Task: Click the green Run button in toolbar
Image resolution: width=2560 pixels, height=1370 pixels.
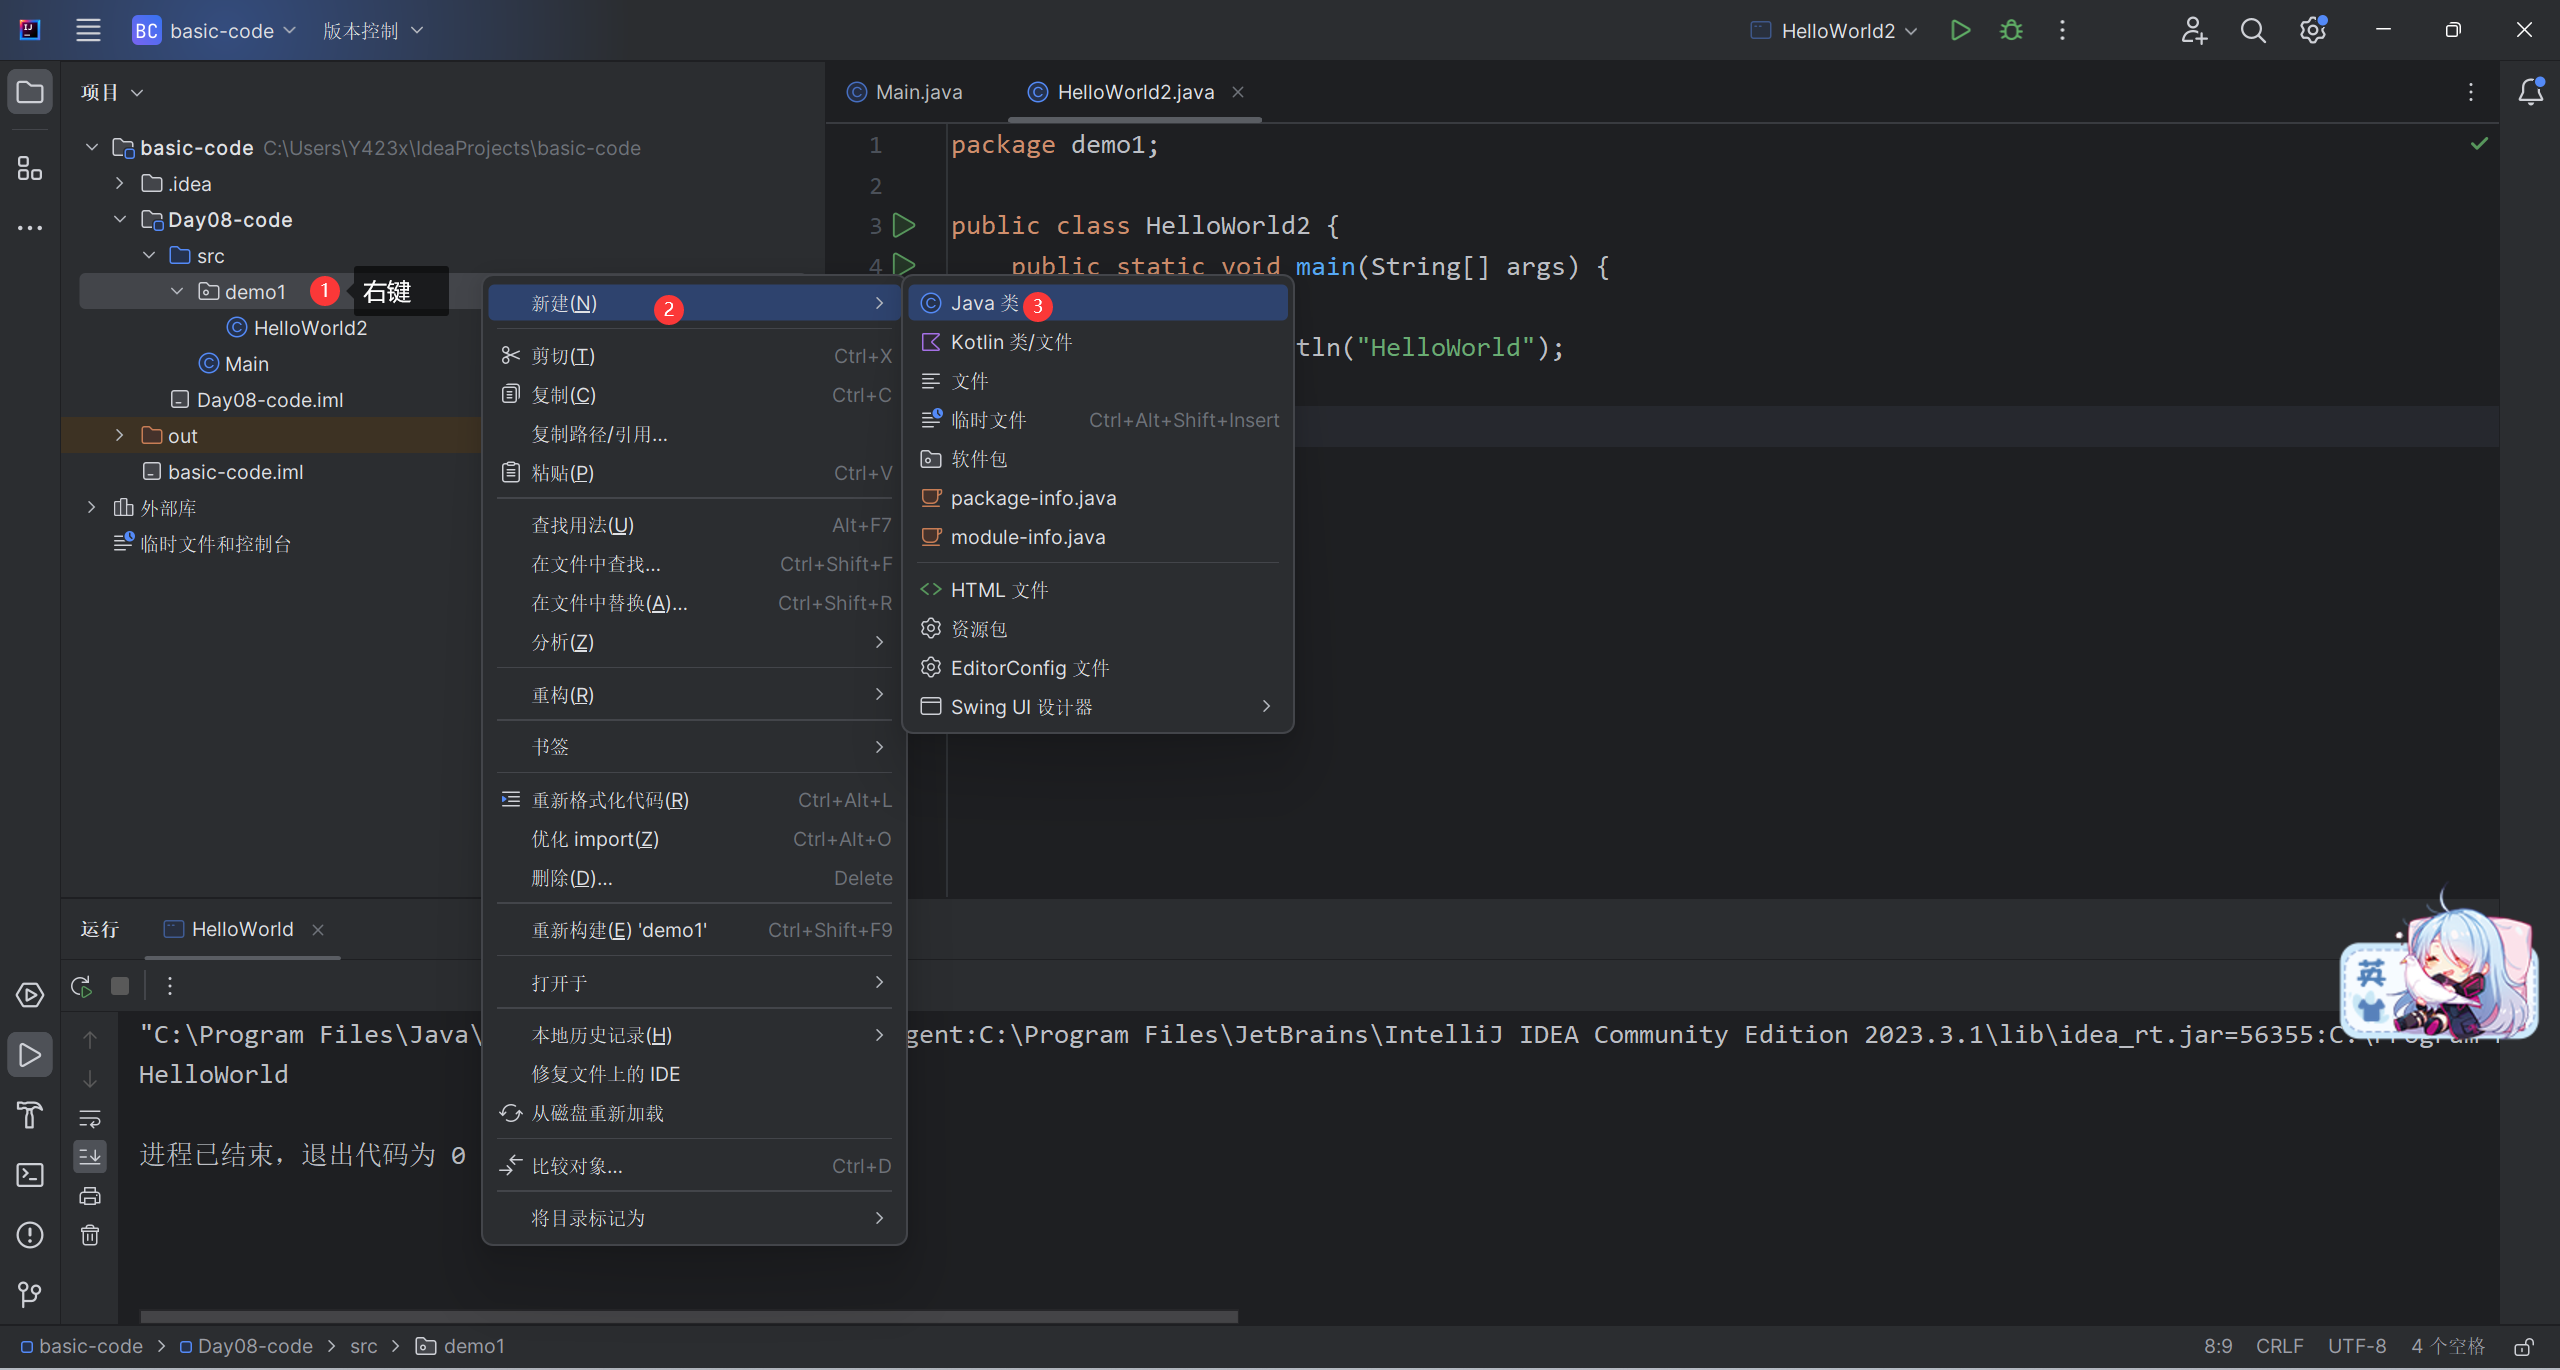Action: [1960, 30]
